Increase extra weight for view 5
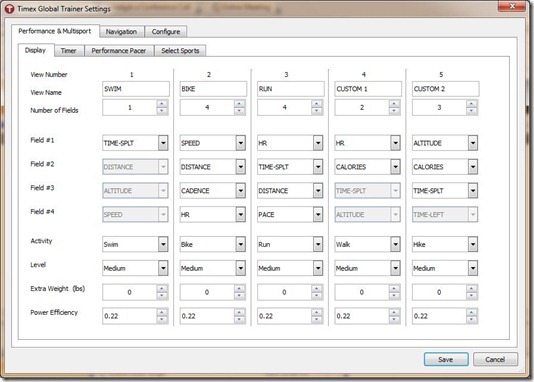The height and width of the screenshot is (382, 534). click(472, 288)
